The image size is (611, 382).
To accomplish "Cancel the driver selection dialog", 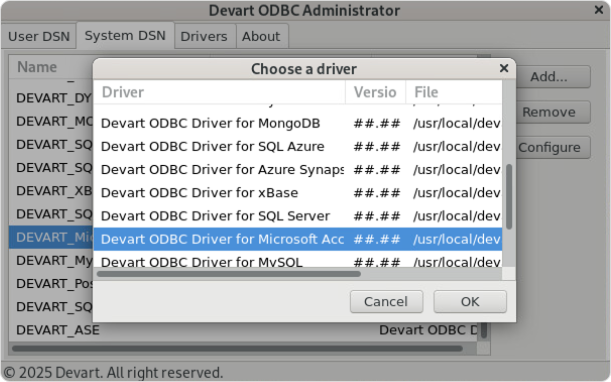I will [386, 302].
